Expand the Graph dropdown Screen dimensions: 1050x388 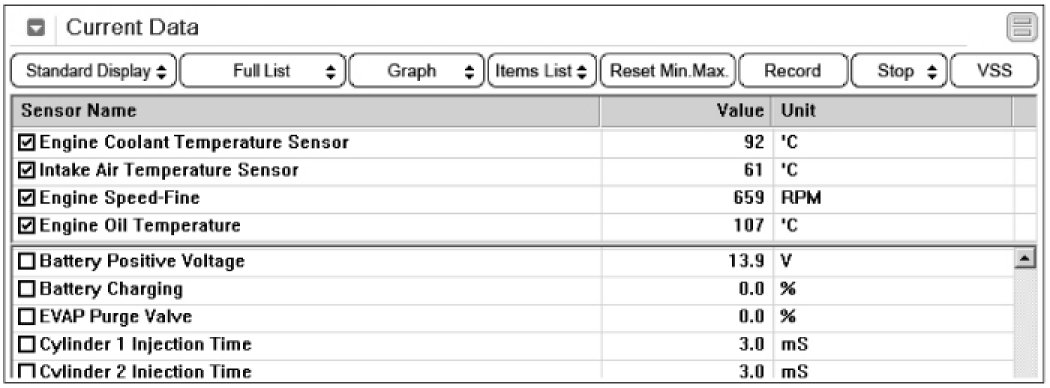[x=416, y=71]
